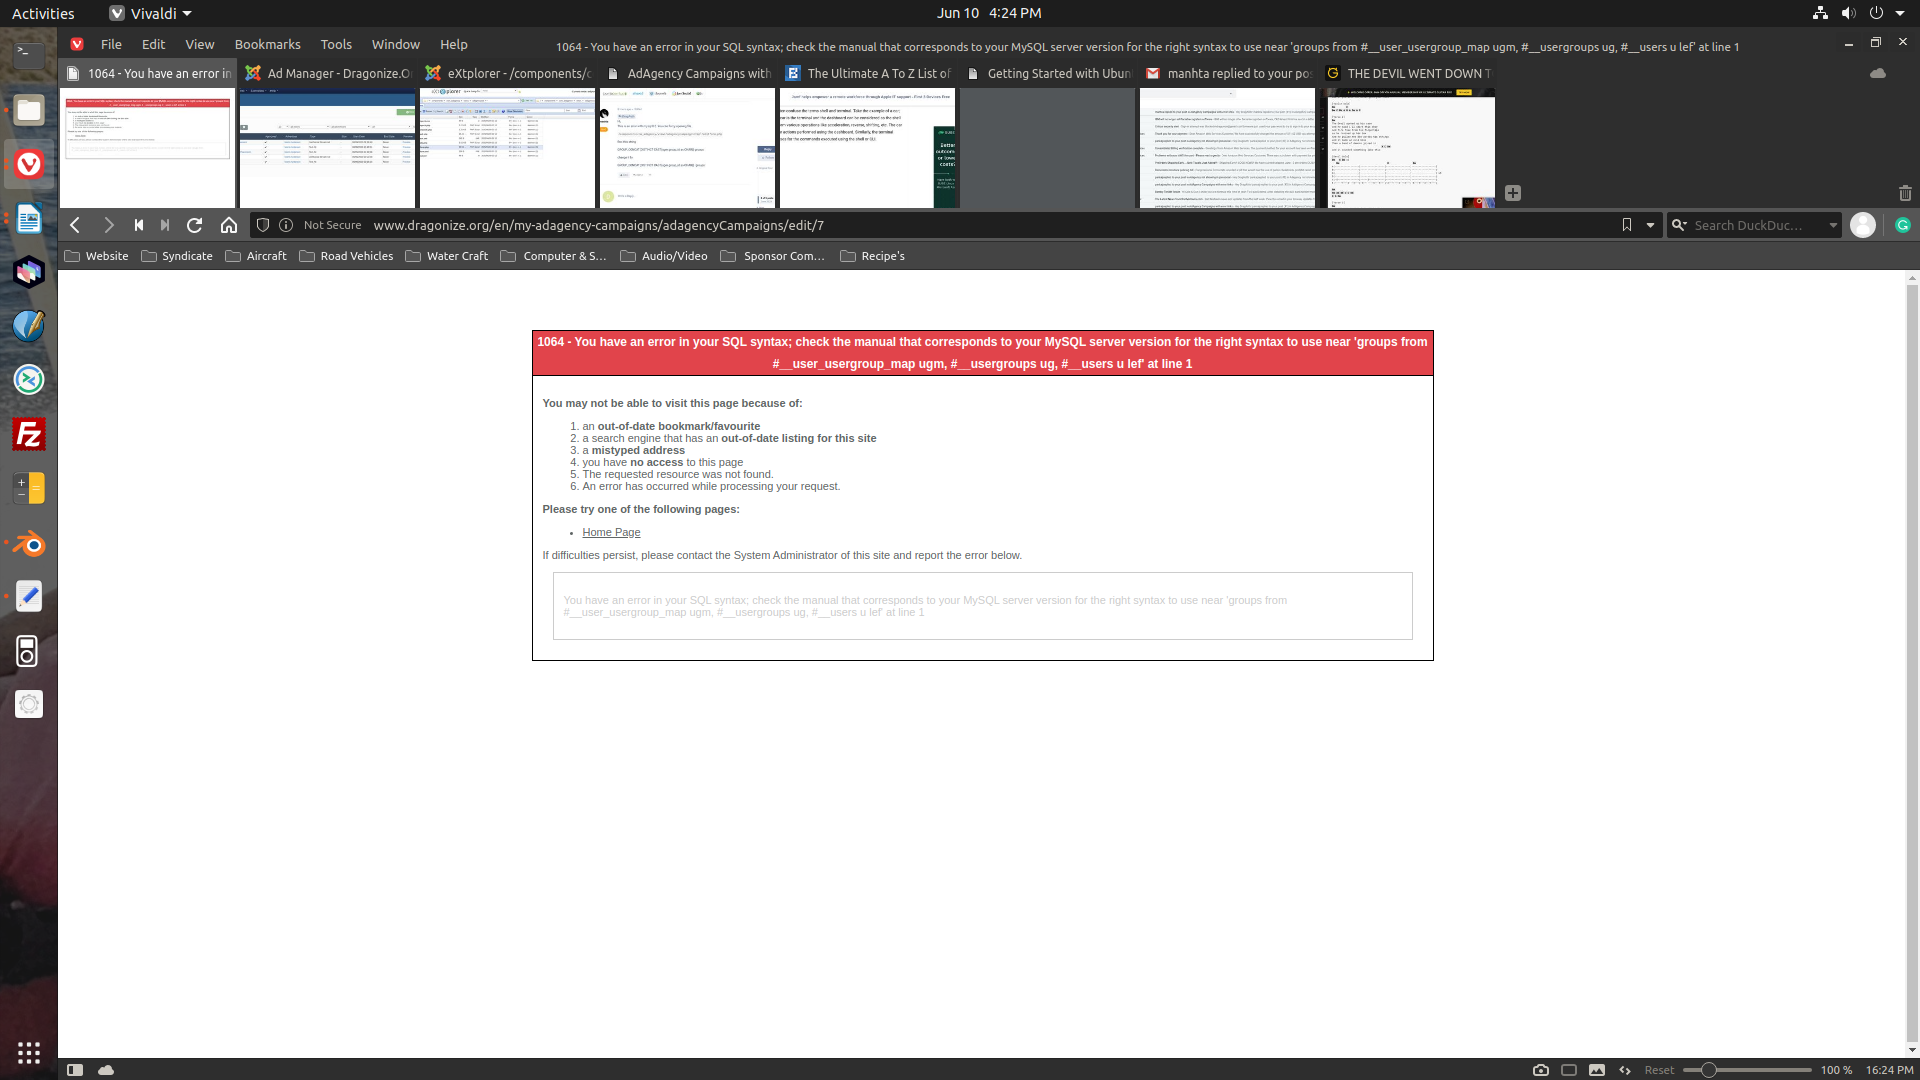This screenshot has height=1080, width=1920.
Task: Go to the browser home page icon
Action: (x=229, y=226)
